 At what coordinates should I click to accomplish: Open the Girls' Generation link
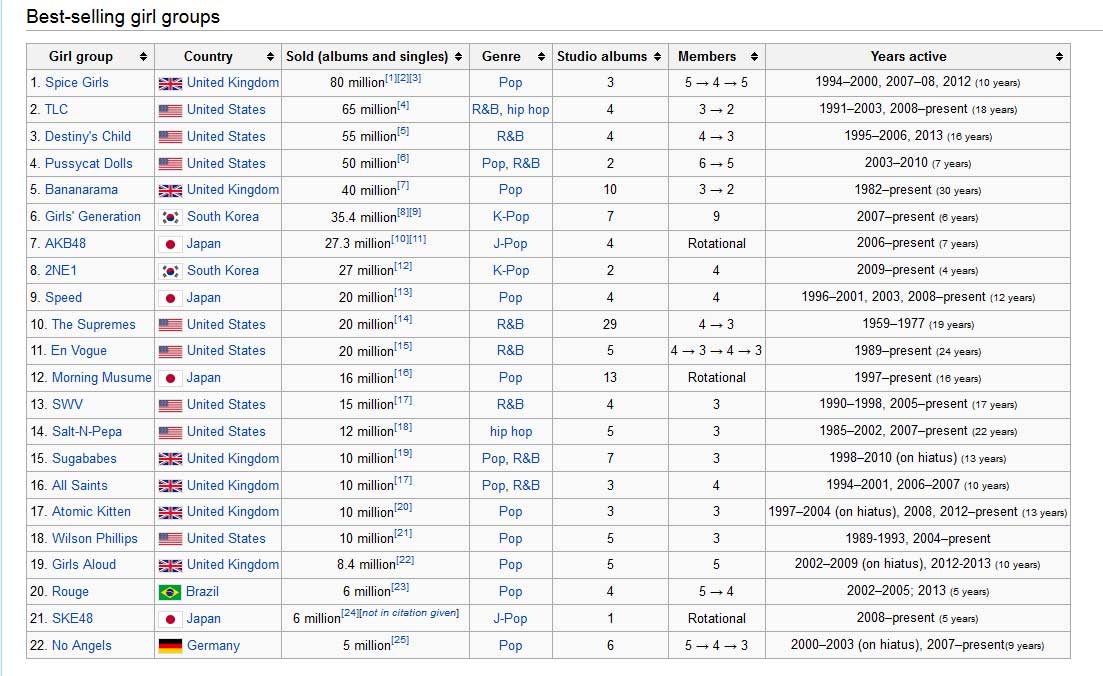93,216
